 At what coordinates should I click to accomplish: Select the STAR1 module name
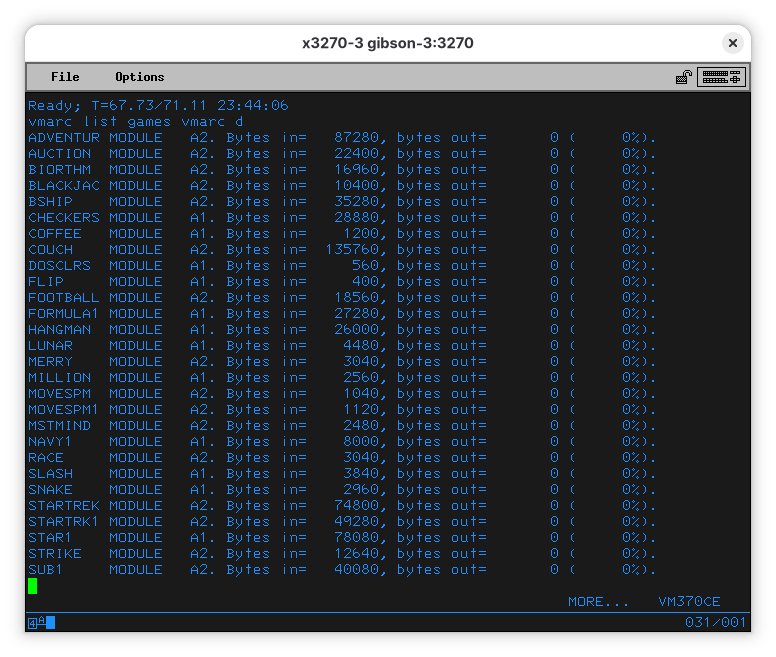(x=49, y=538)
